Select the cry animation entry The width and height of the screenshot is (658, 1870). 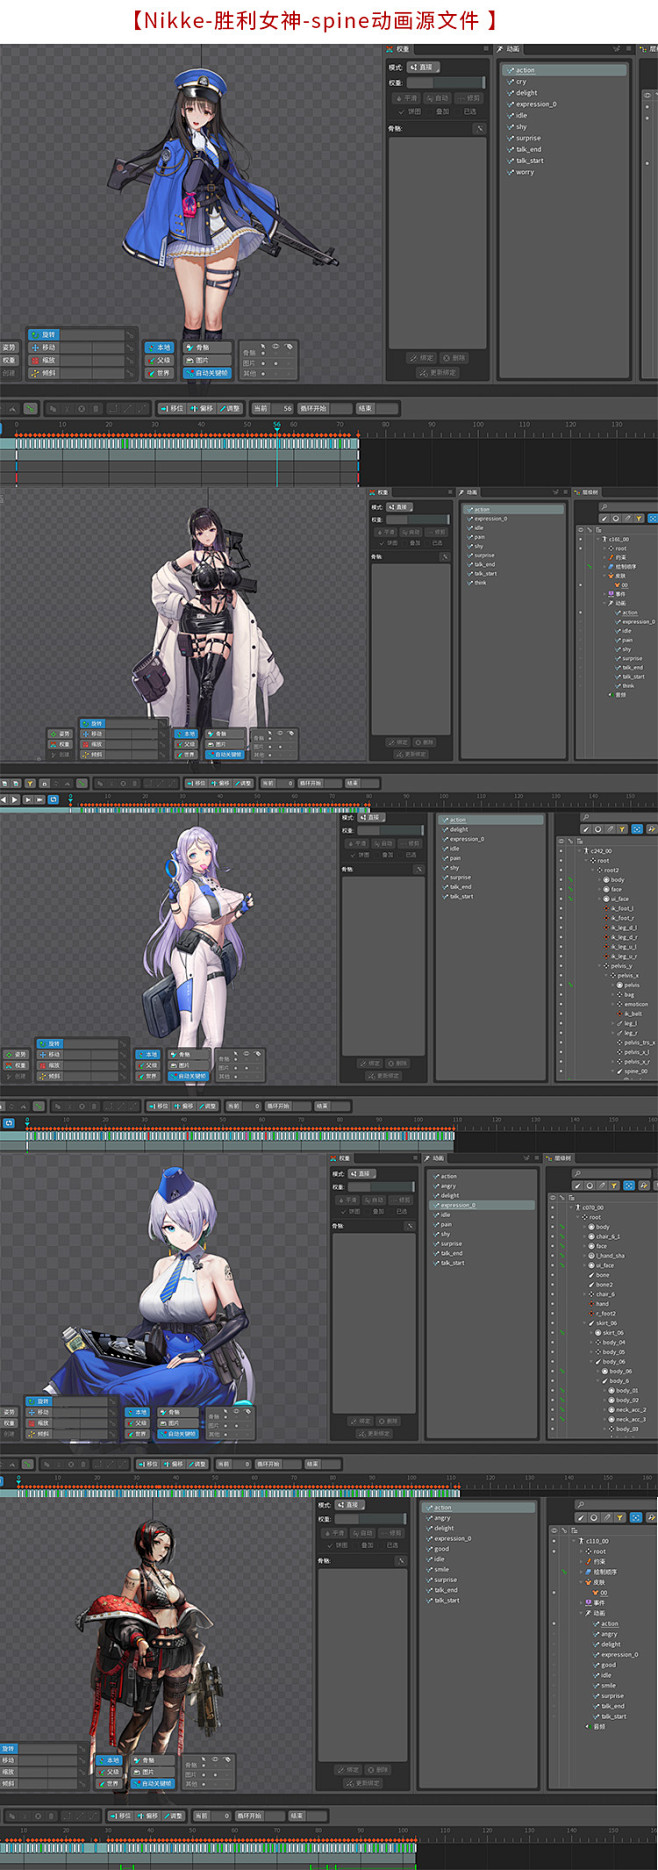pyautogui.click(x=521, y=82)
